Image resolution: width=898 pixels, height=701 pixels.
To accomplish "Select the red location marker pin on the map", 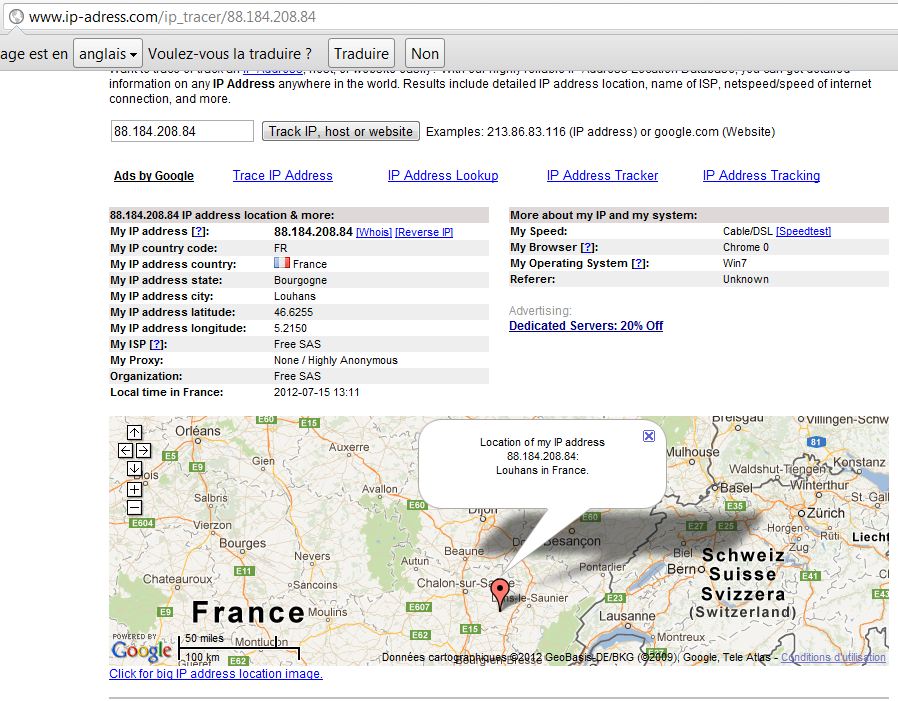I will pos(500,594).
